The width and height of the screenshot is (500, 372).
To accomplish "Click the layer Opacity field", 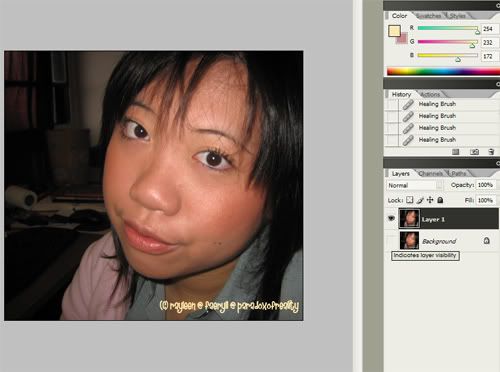I will pos(486,185).
